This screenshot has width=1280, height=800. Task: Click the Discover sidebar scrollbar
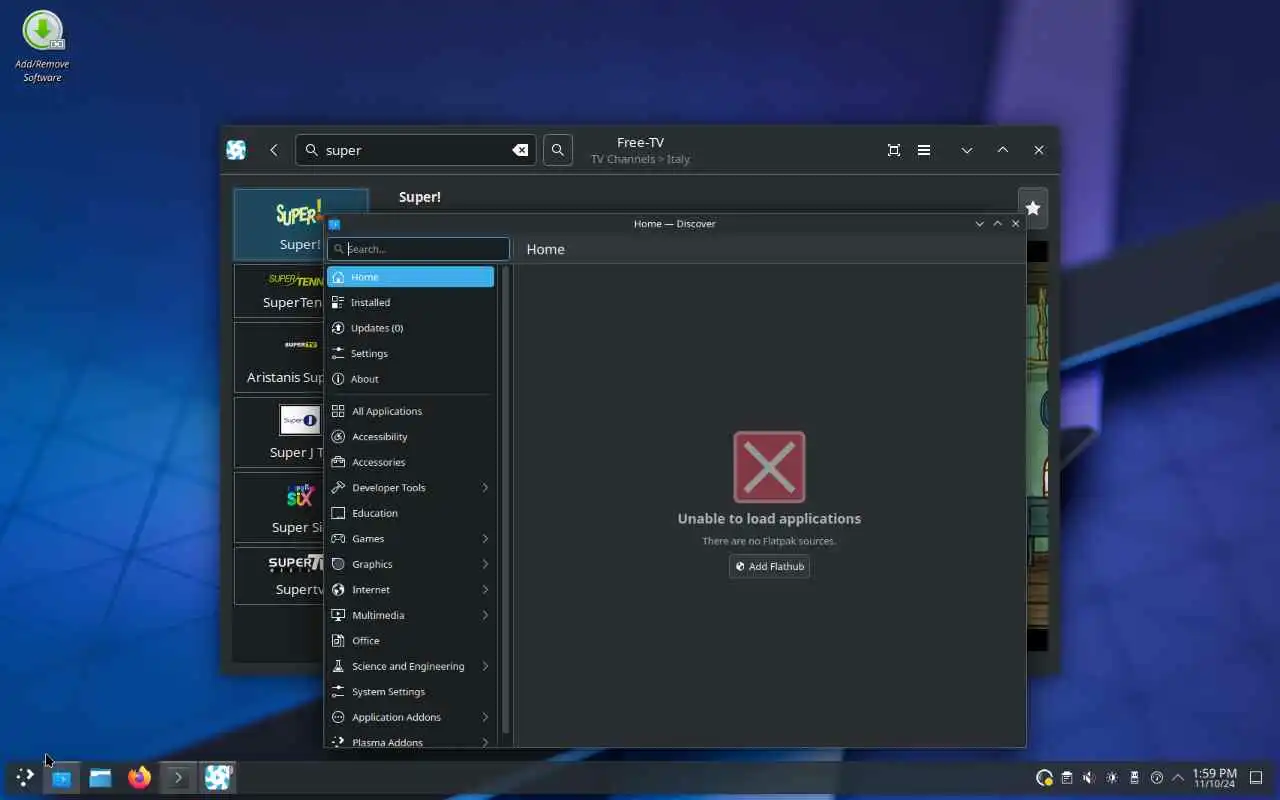(x=505, y=500)
